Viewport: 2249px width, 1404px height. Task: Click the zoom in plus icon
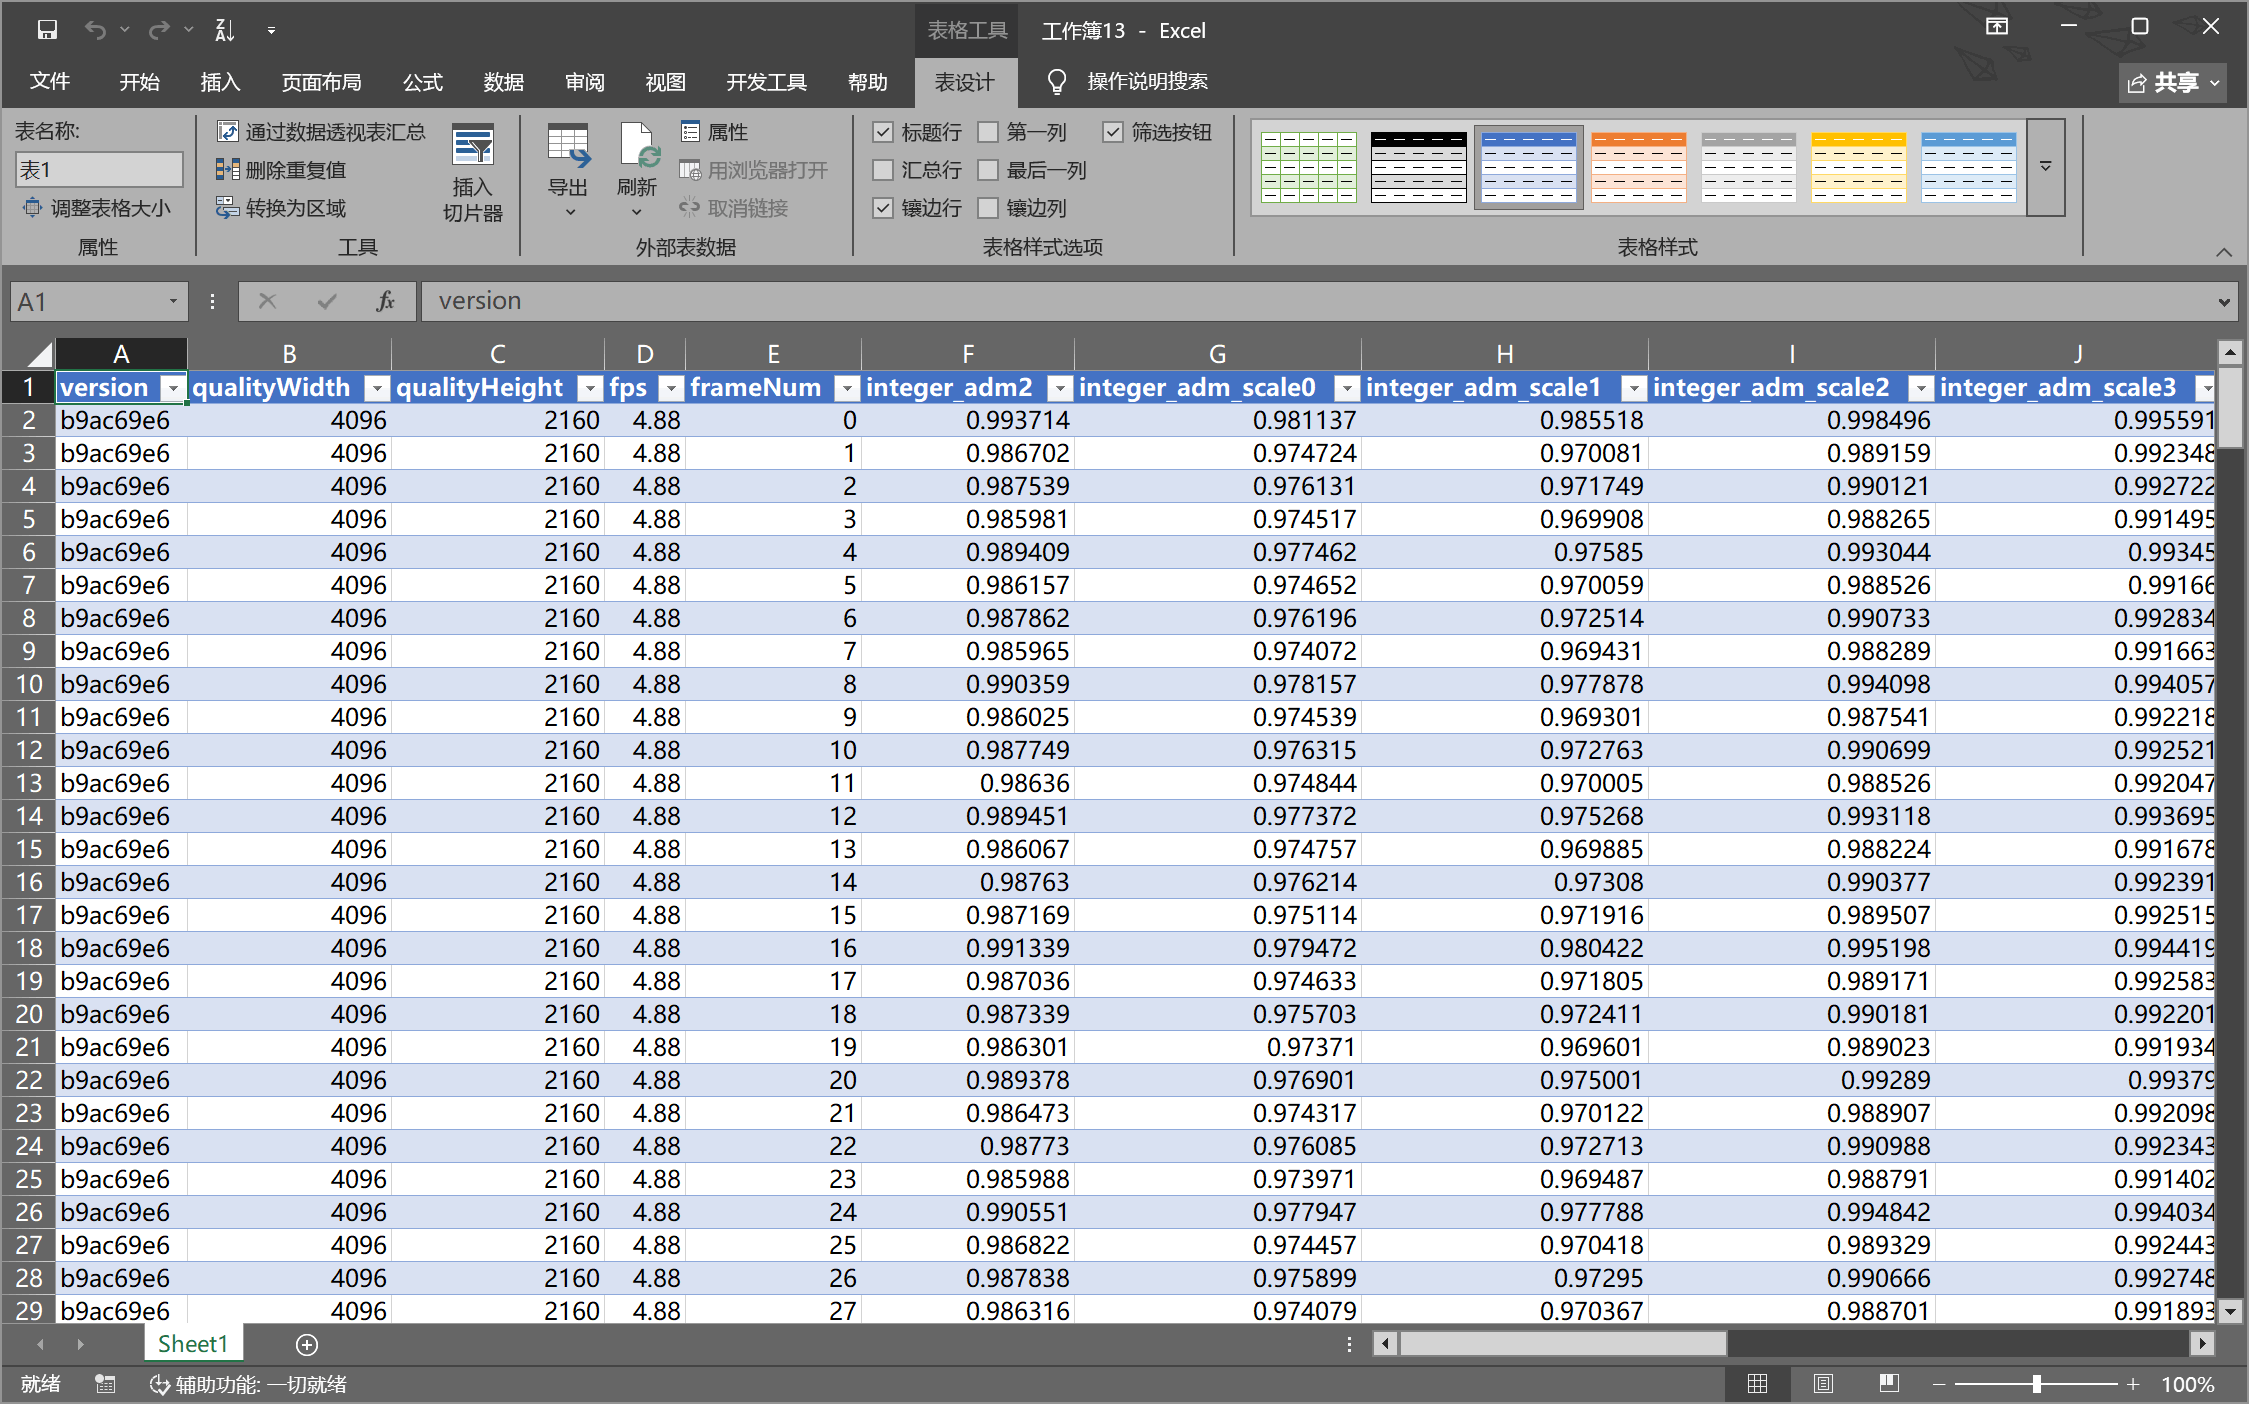pyautogui.click(x=2133, y=1384)
